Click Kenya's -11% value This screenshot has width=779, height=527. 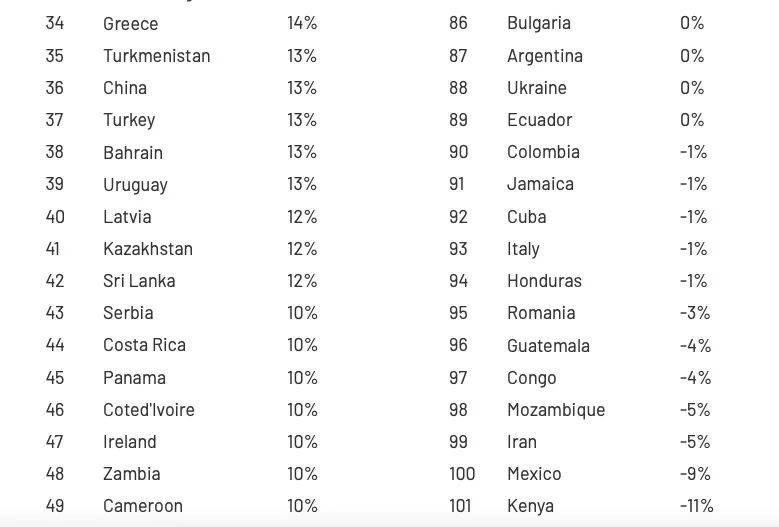pos(696,506)
